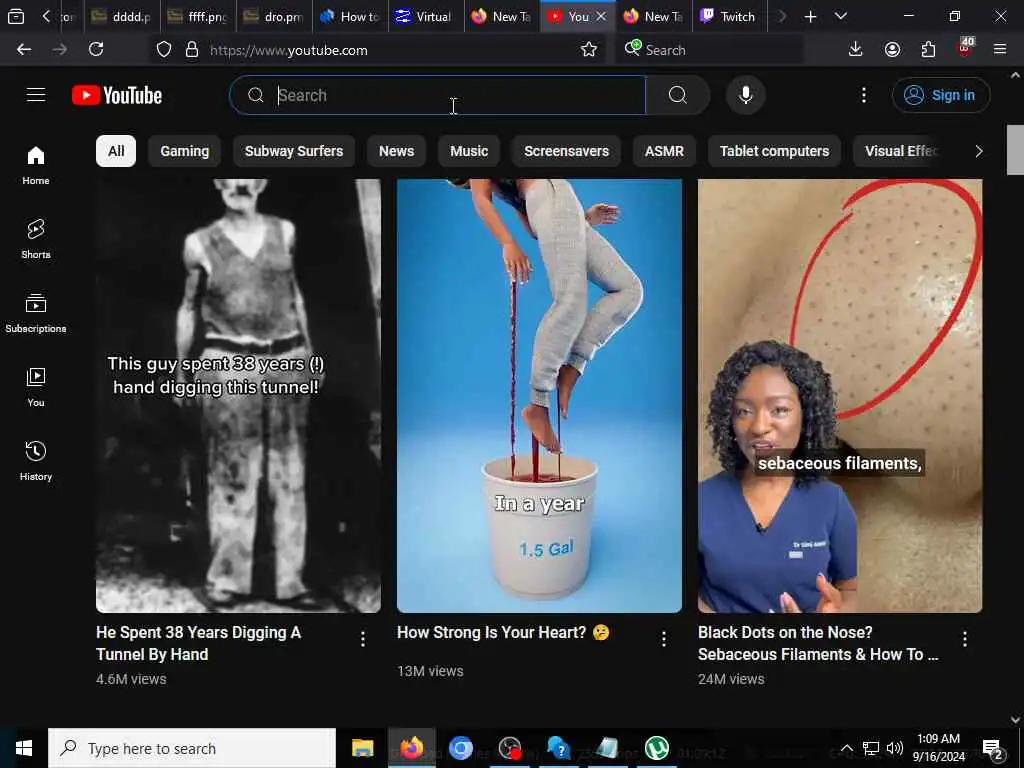Play the sebaceous filaments Shorts thumbnail
Viewport: 1024px width, 768px height.
pyautogui.click(x=840, y=396)
